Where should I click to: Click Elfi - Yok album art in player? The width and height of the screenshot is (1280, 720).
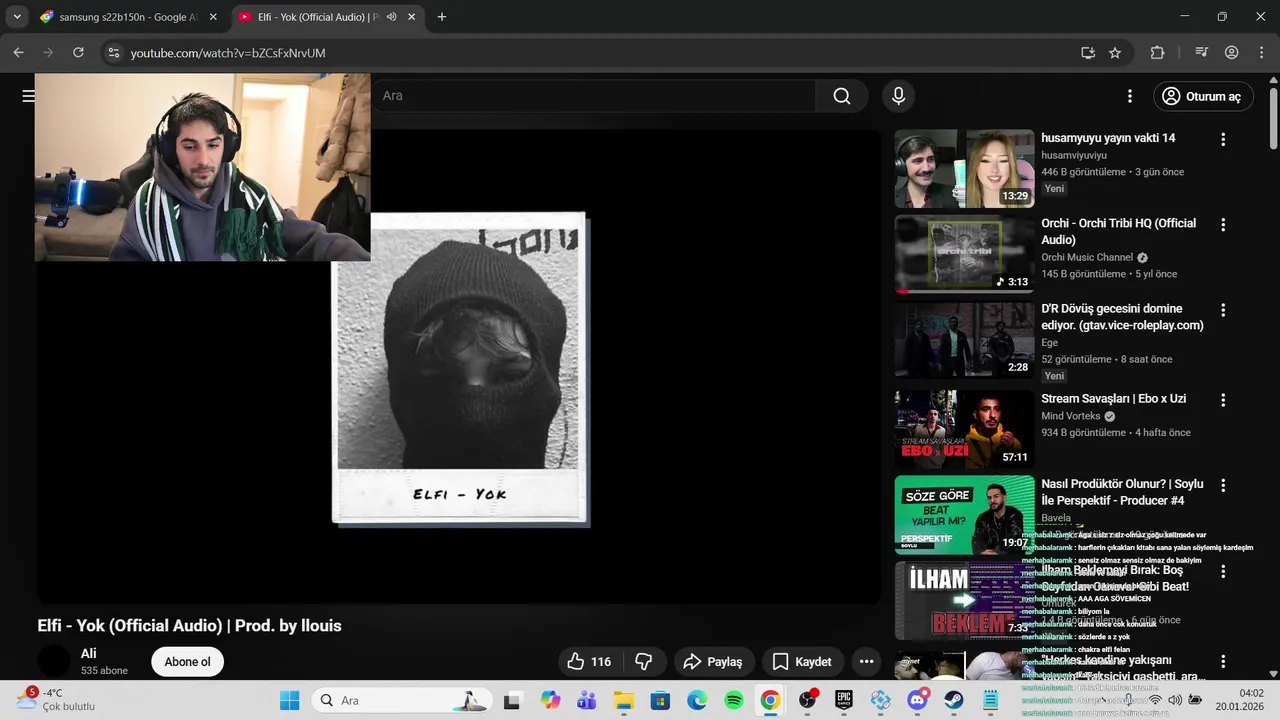coord(460,368)
